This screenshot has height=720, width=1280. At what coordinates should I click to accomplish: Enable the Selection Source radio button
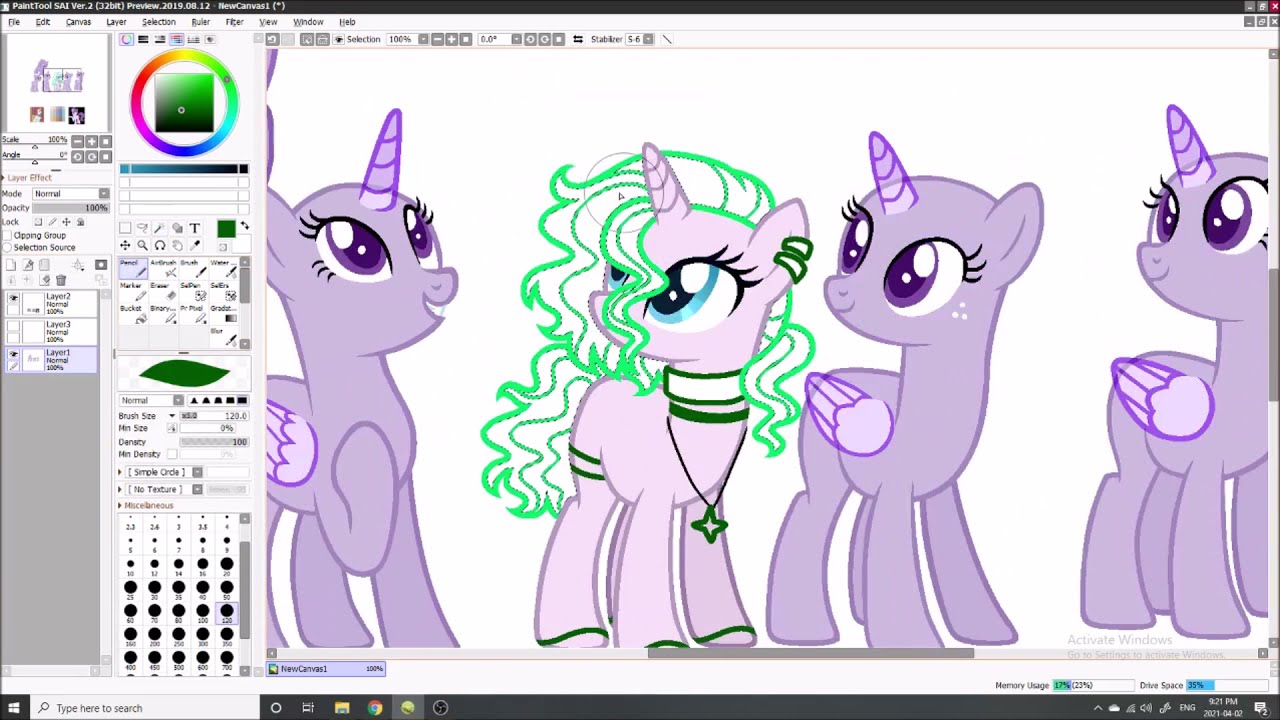(x=7, y=247)
